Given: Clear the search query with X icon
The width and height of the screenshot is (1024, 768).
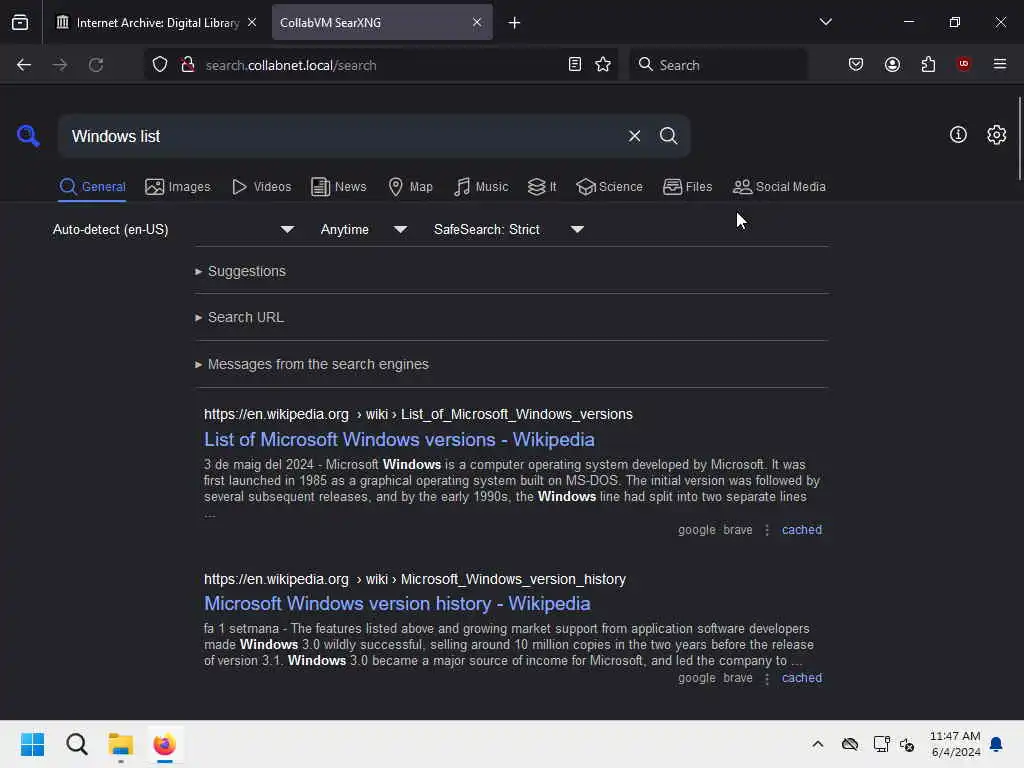Looking at the screenshot, I should tap(634, 136).
